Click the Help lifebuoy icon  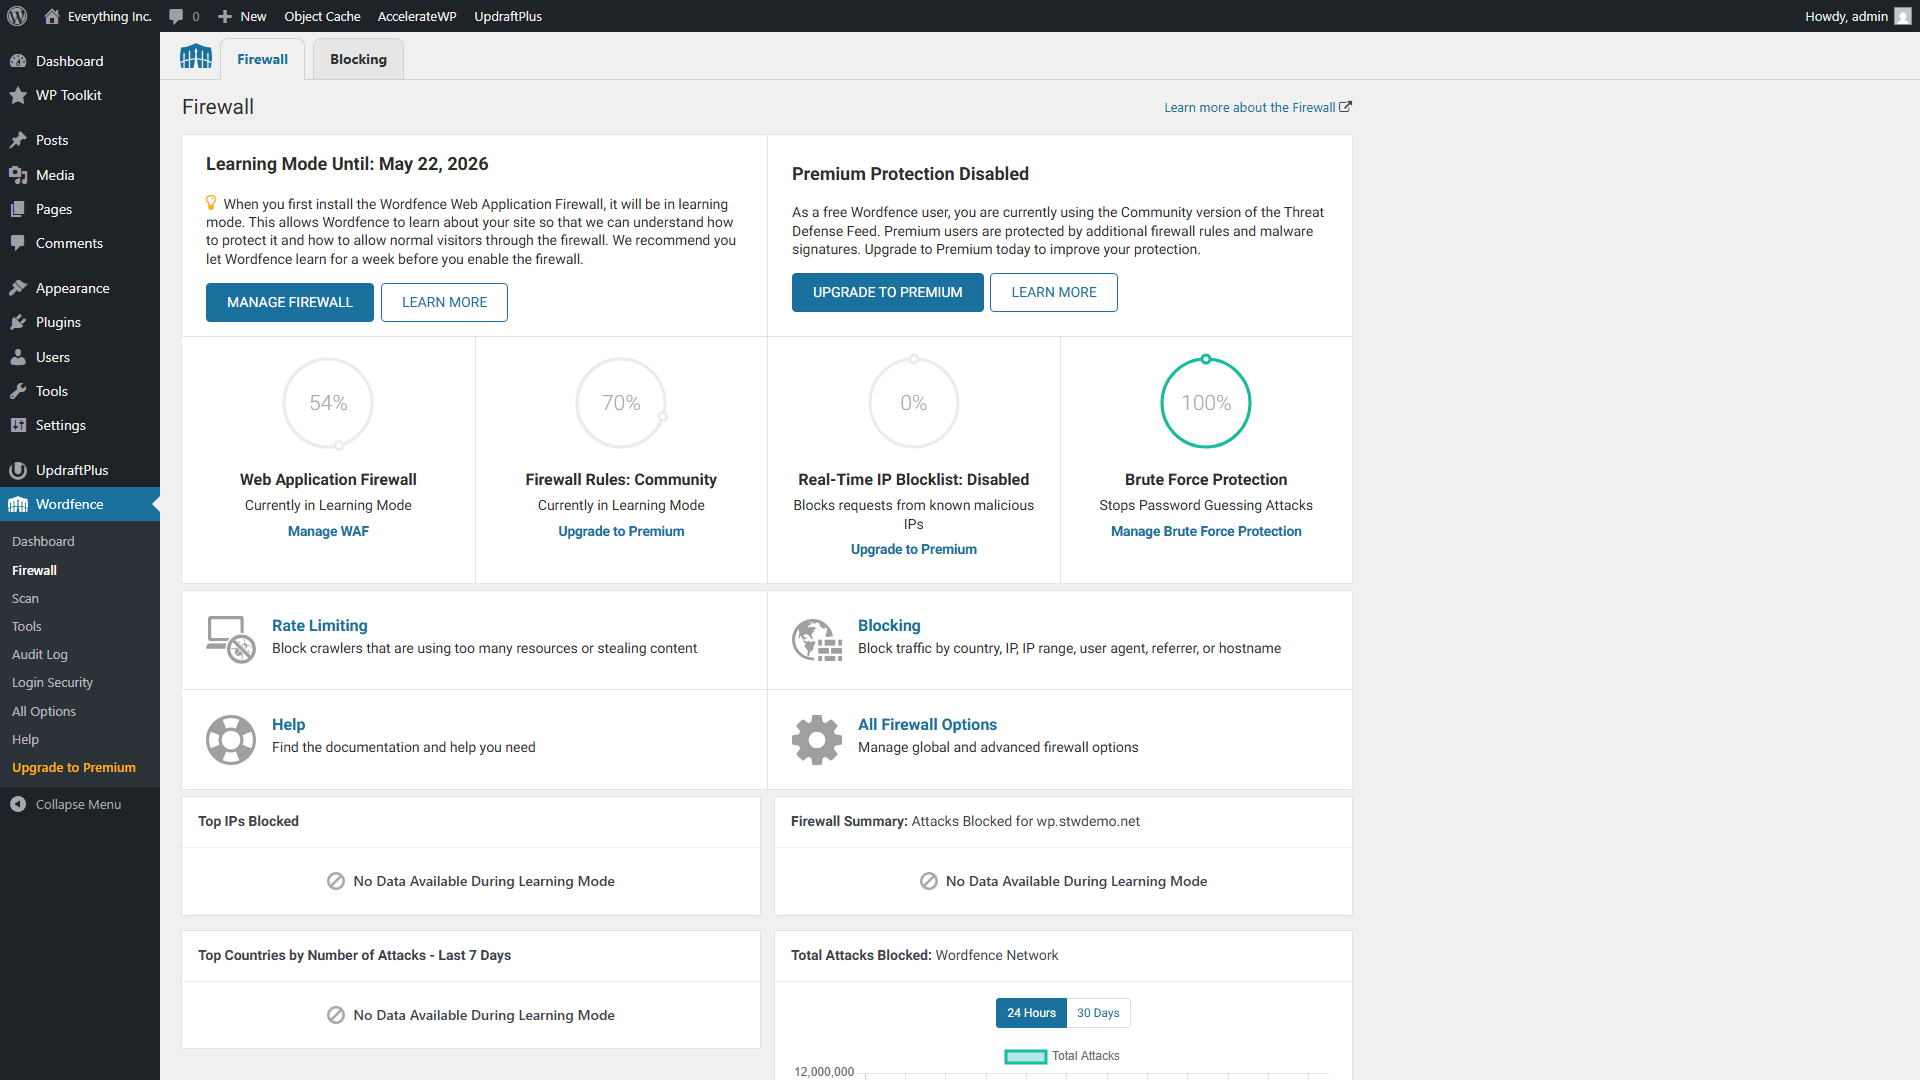[231, 740]
